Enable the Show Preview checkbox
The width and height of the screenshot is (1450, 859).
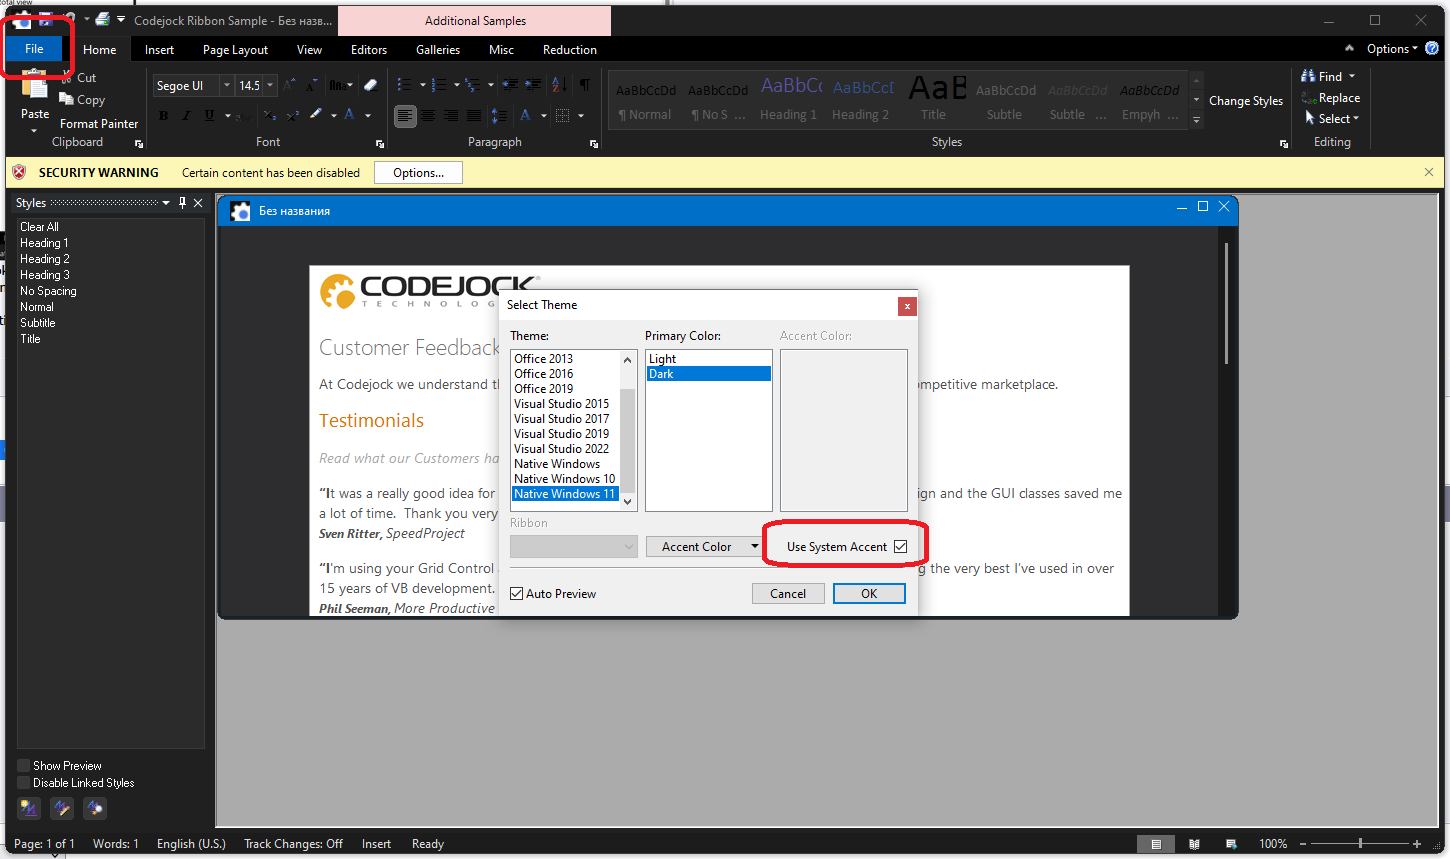[24, 766]
